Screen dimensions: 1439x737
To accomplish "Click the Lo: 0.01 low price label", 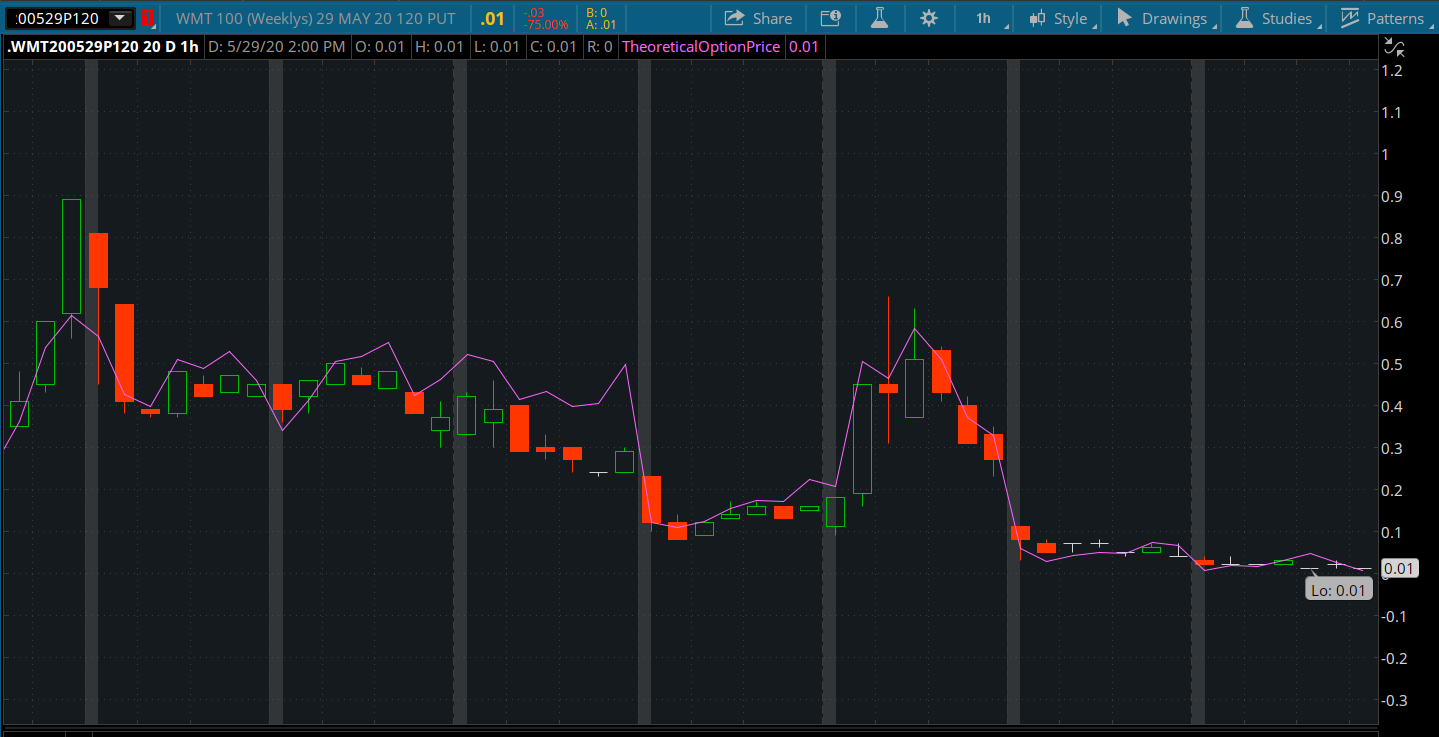I will (1338, 590).
